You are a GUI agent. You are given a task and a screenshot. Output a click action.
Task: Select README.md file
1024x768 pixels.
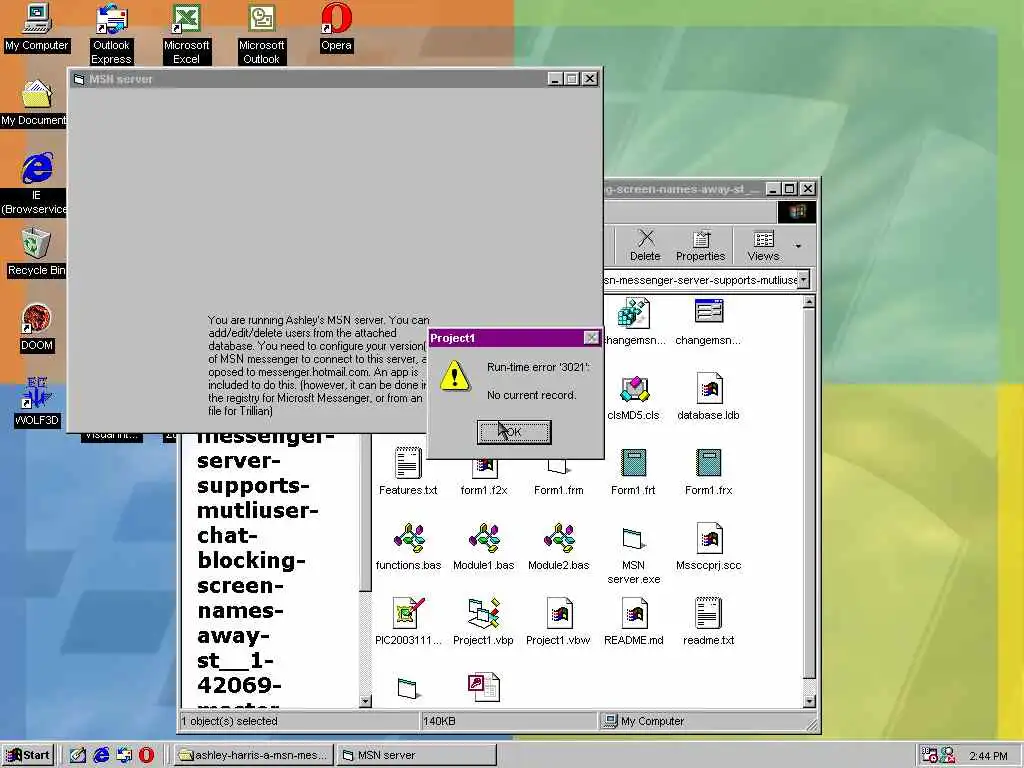point(633,622)
